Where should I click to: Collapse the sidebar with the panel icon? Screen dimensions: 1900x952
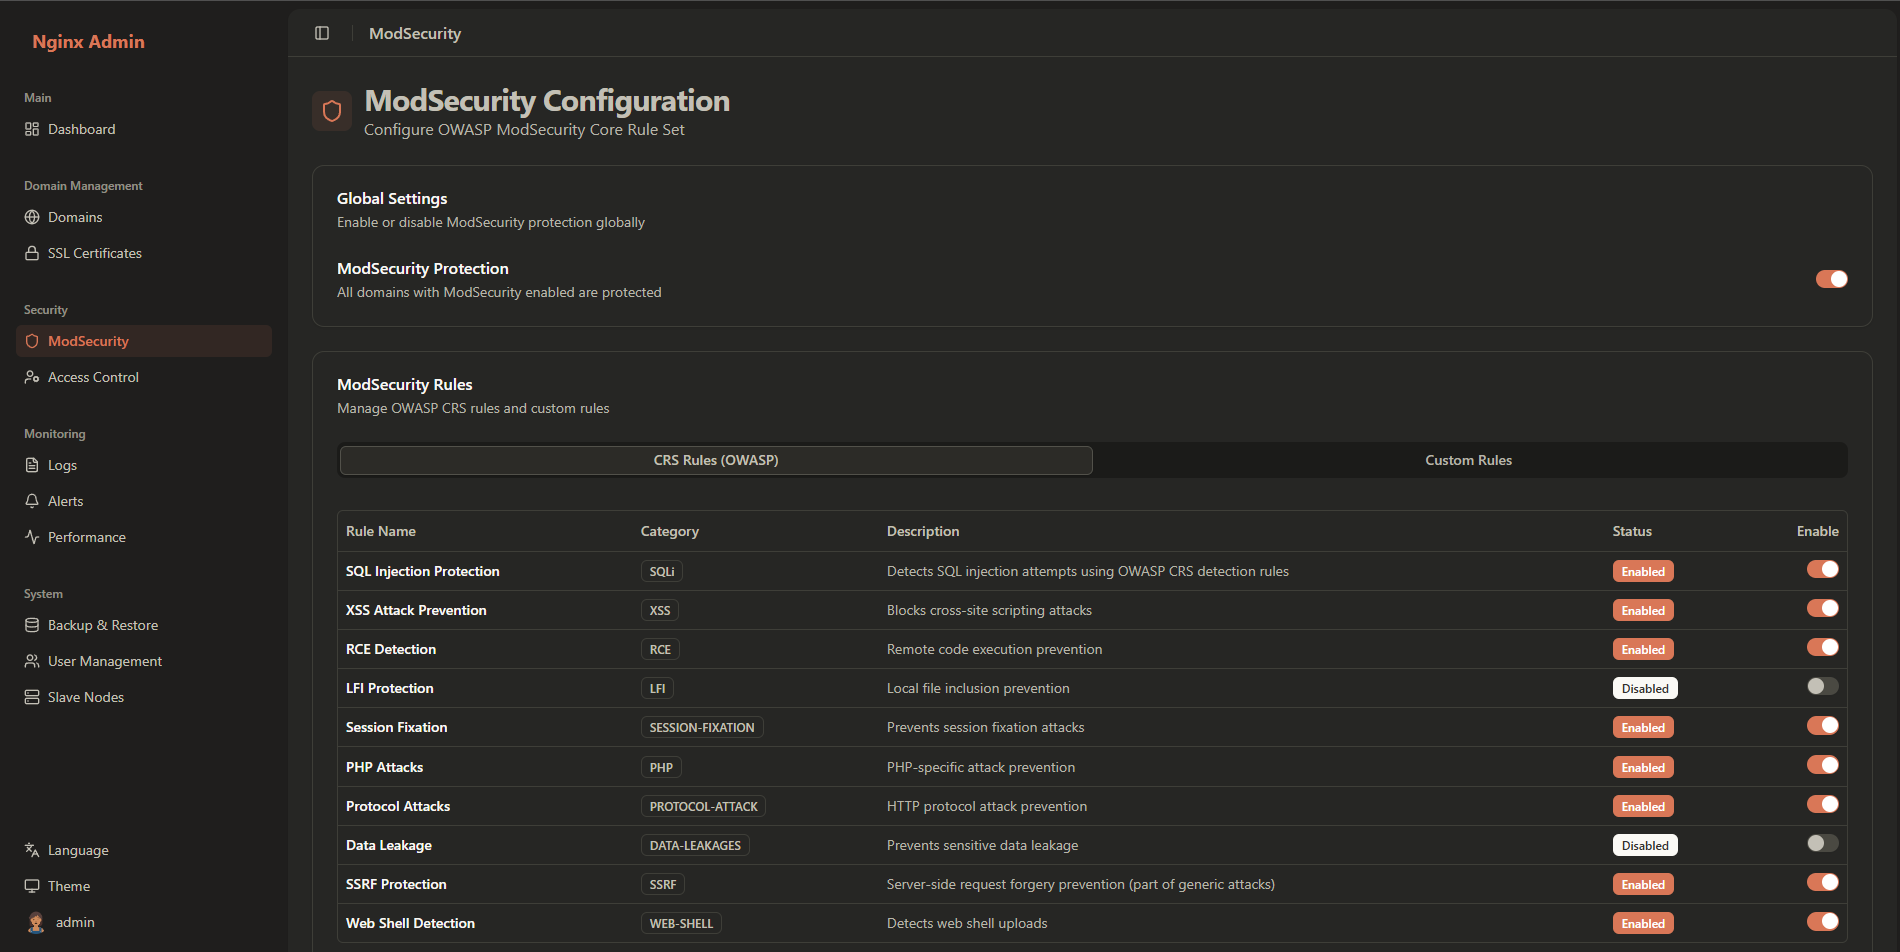click(x=322, y=33)
